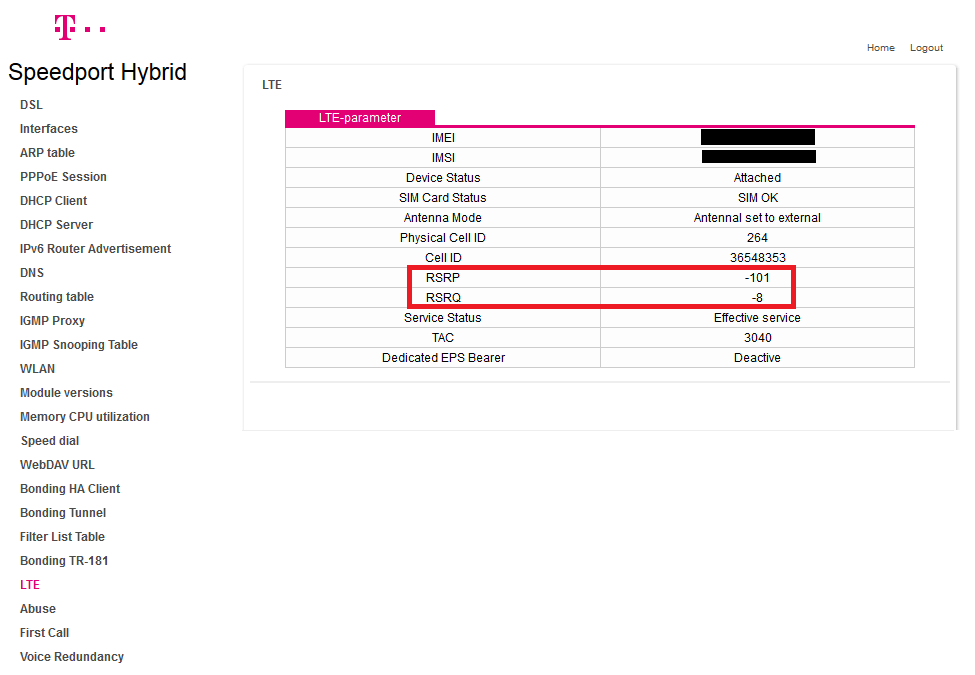Go to PPPoE Session
This screenshot has width=975, height=675.
point(63,177)
